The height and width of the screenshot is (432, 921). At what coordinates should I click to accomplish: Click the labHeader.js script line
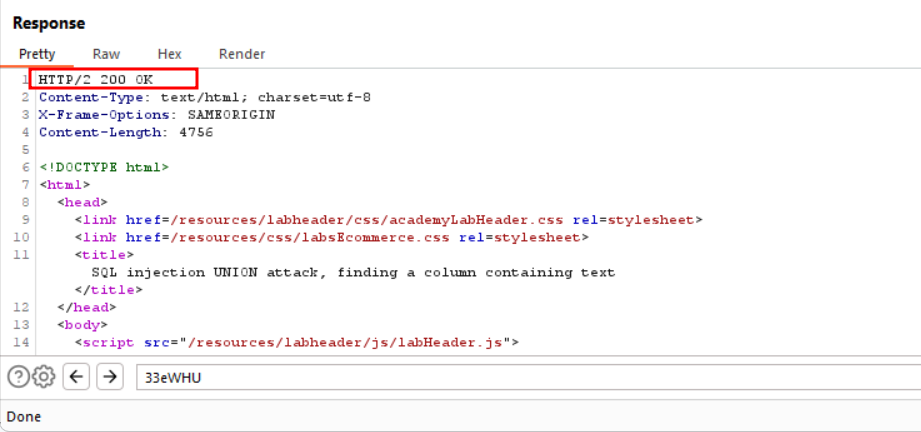pos(297,342)
